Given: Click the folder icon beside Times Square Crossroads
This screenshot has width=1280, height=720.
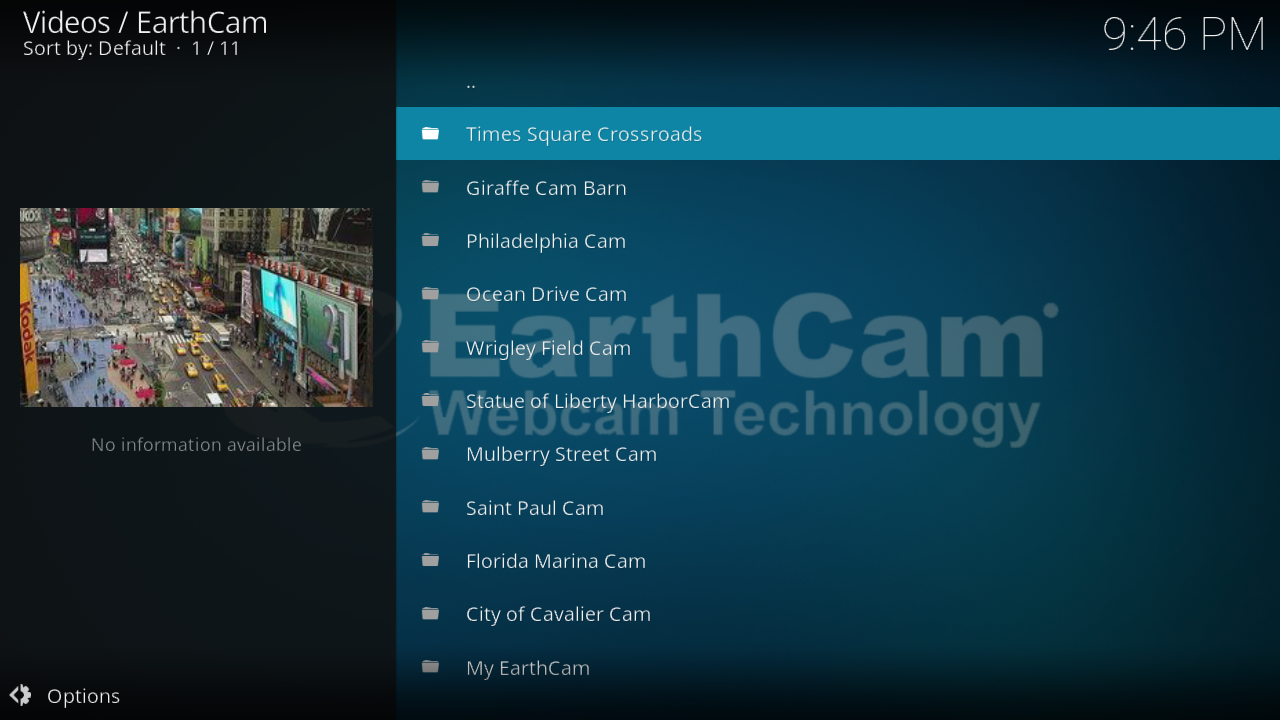Looking at the screenshot, I should [x=430, y=134].
